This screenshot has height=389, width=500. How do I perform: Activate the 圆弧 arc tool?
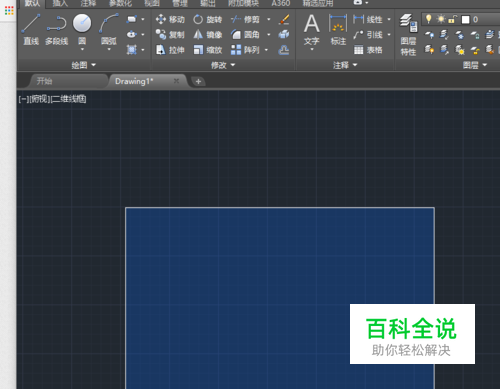[109, 30]
